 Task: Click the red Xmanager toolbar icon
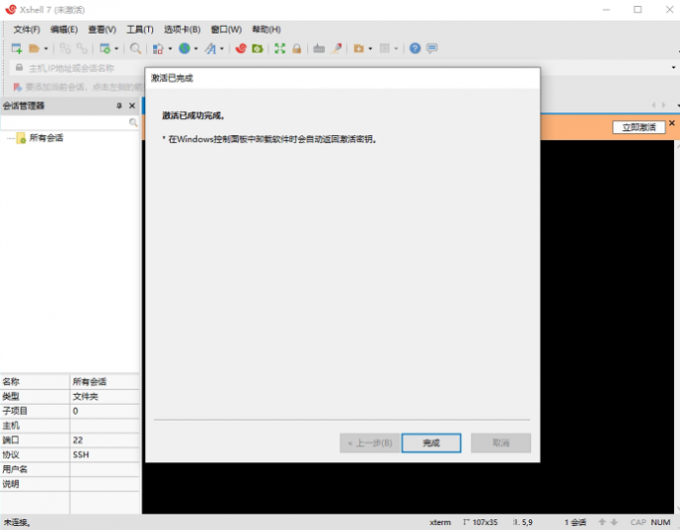click(241, 48)
